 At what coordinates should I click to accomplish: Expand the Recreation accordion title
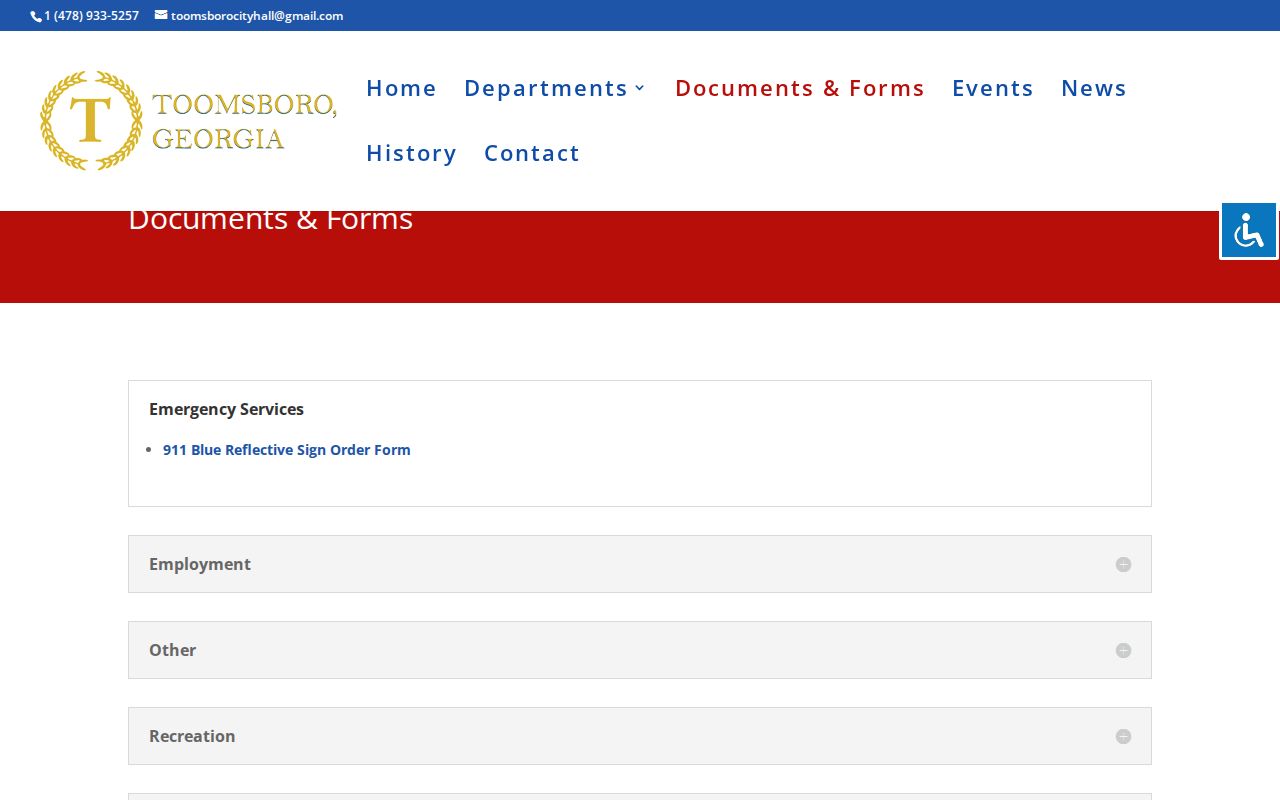[192, 736]
